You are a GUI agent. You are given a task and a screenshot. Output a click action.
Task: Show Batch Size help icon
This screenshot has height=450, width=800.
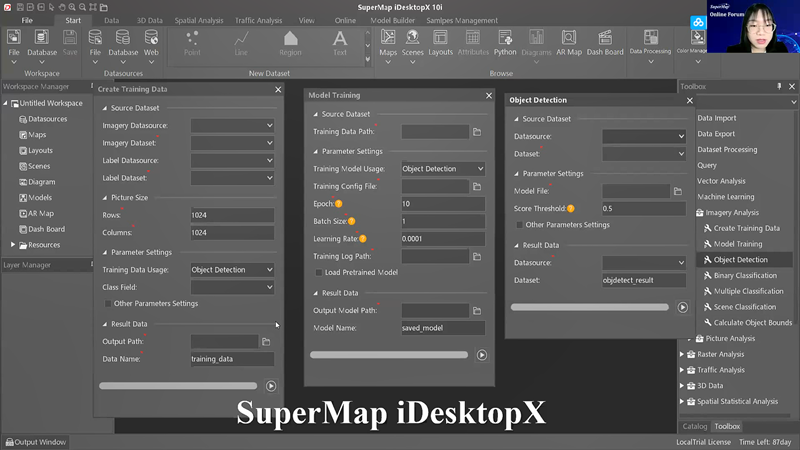pos(352,221)
